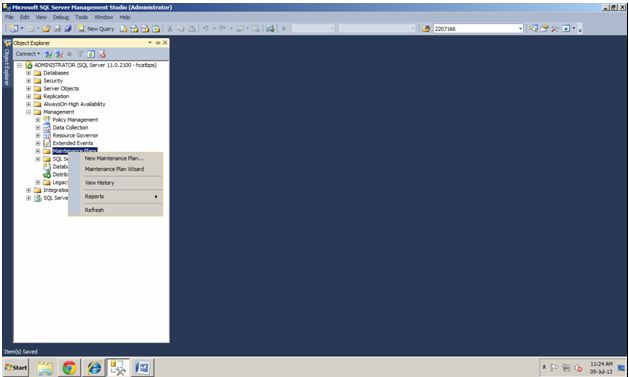Open Object Explorer window position dropdown arrow

(150, 43)
